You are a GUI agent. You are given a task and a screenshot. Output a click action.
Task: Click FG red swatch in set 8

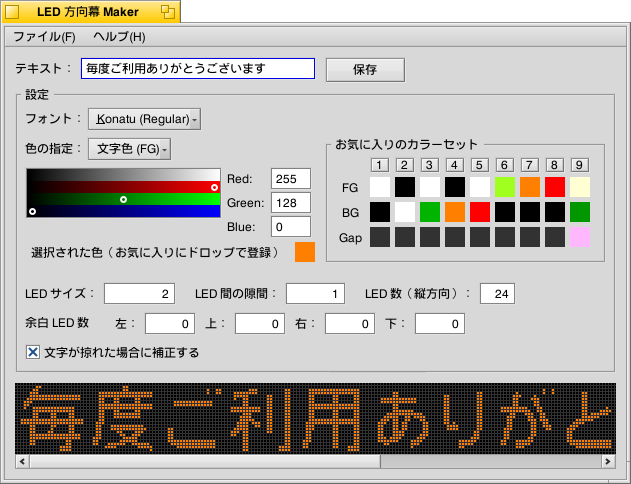click(555, 187)
